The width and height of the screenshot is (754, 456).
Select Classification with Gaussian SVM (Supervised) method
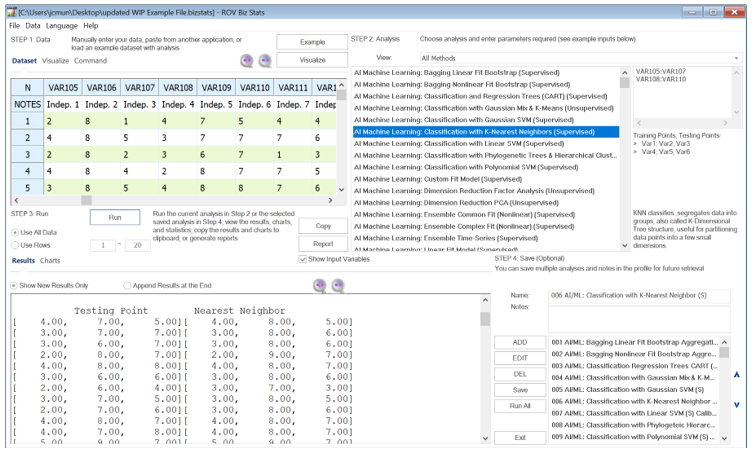[486, 120]
